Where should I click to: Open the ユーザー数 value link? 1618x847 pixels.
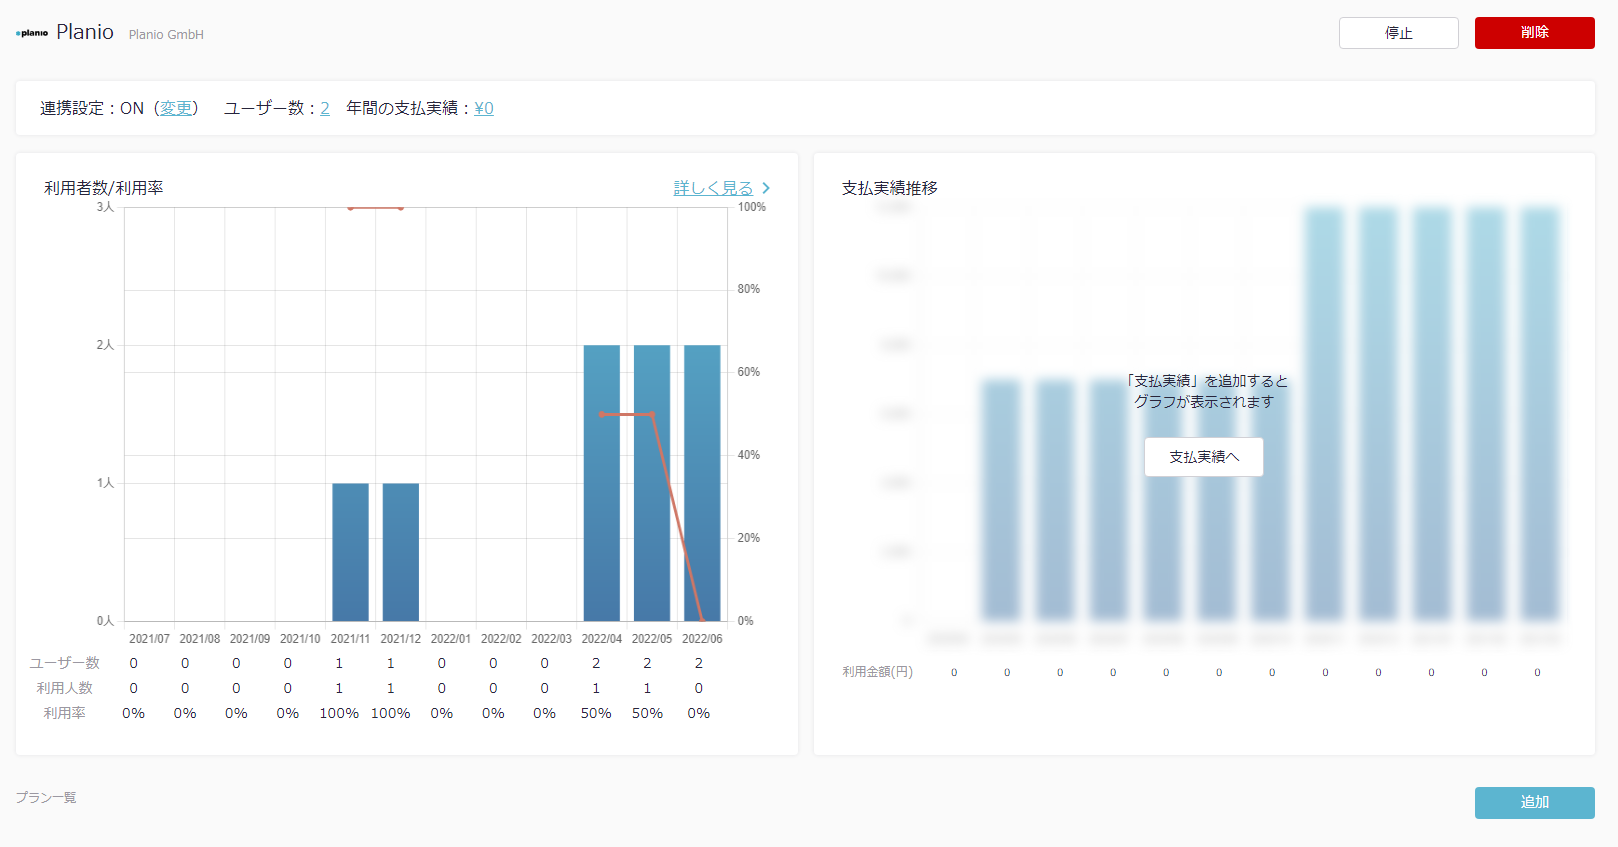[x=325, y=108]
